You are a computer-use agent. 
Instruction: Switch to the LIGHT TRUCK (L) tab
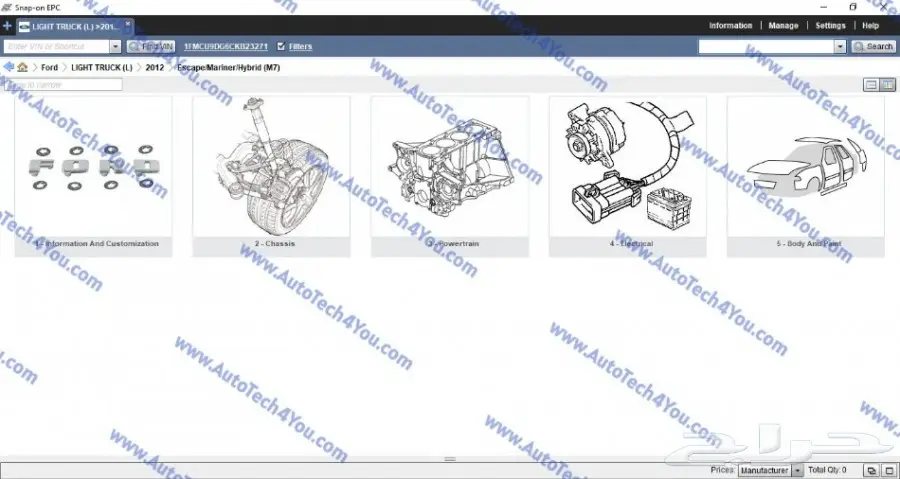click(76, 27)
